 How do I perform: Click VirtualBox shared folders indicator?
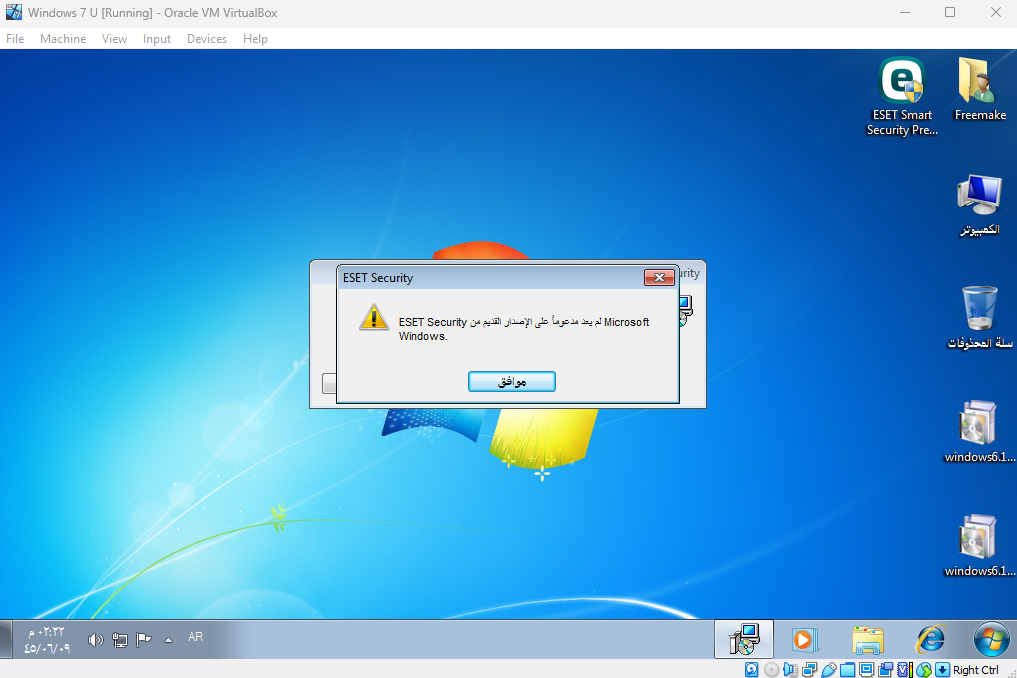848,670
